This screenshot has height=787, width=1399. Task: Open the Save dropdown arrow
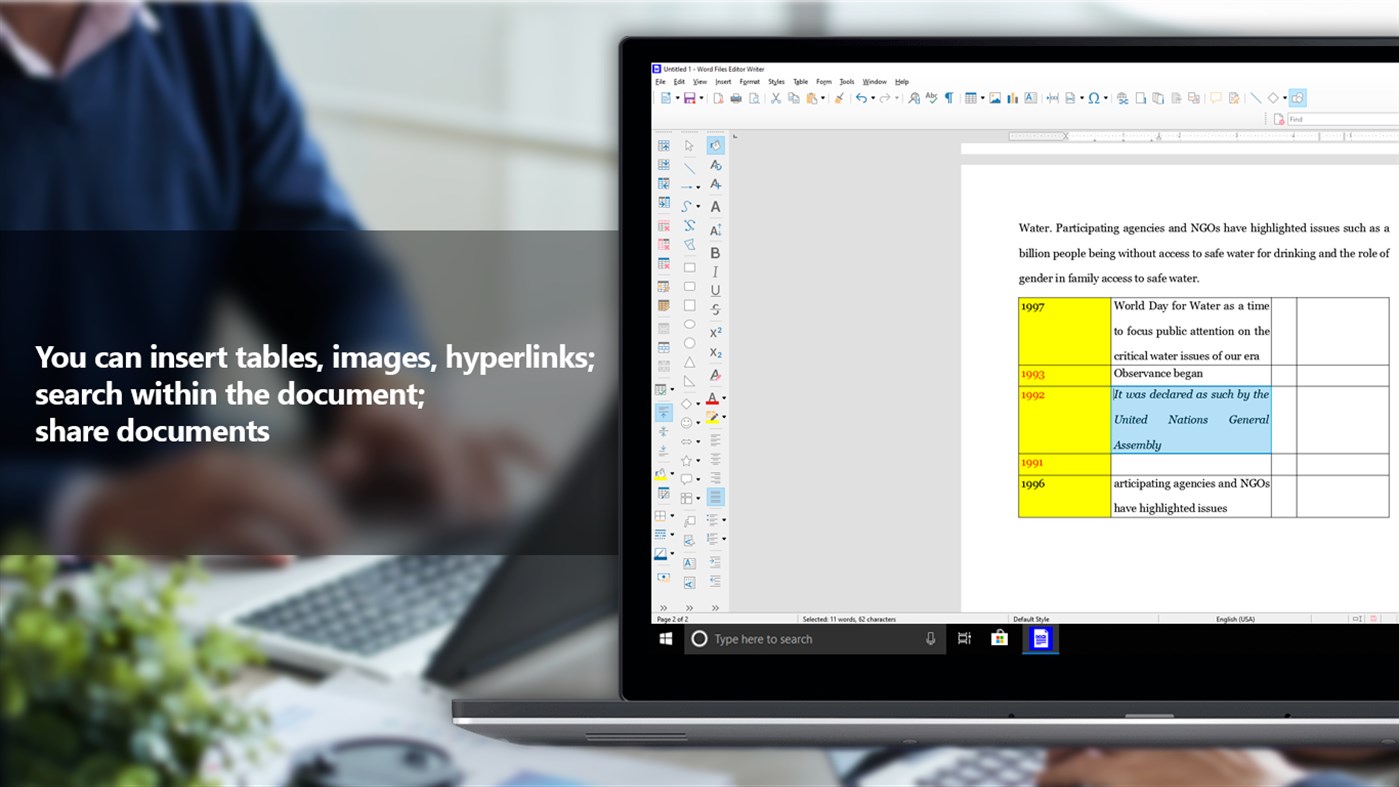pyautogui.click(x=700, y=97)
